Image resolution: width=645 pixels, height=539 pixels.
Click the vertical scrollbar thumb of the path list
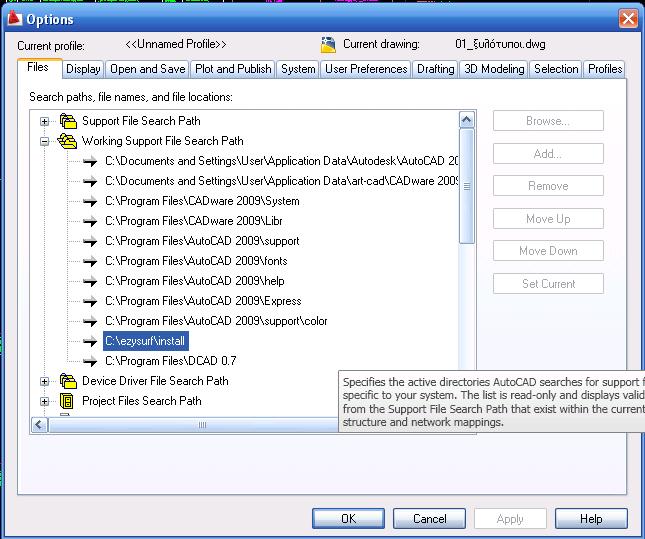(x=466, y=186)
